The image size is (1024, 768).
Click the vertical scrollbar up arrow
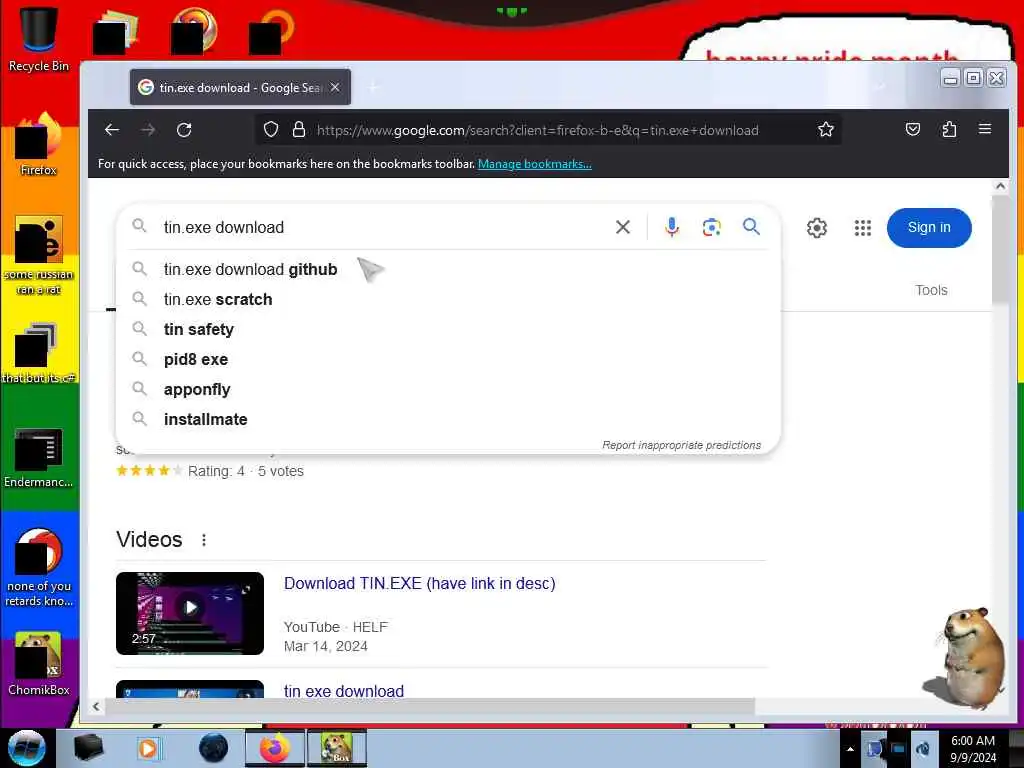pos(1000,186)
